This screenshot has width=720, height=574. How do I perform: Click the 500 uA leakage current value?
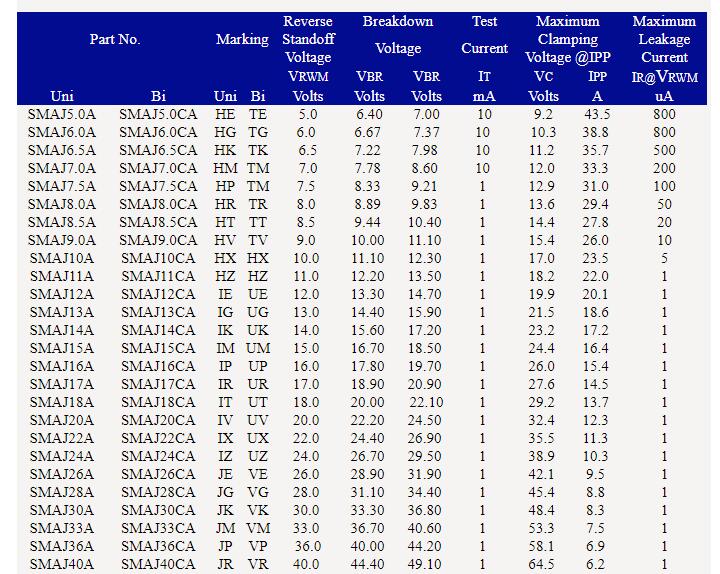664,150
